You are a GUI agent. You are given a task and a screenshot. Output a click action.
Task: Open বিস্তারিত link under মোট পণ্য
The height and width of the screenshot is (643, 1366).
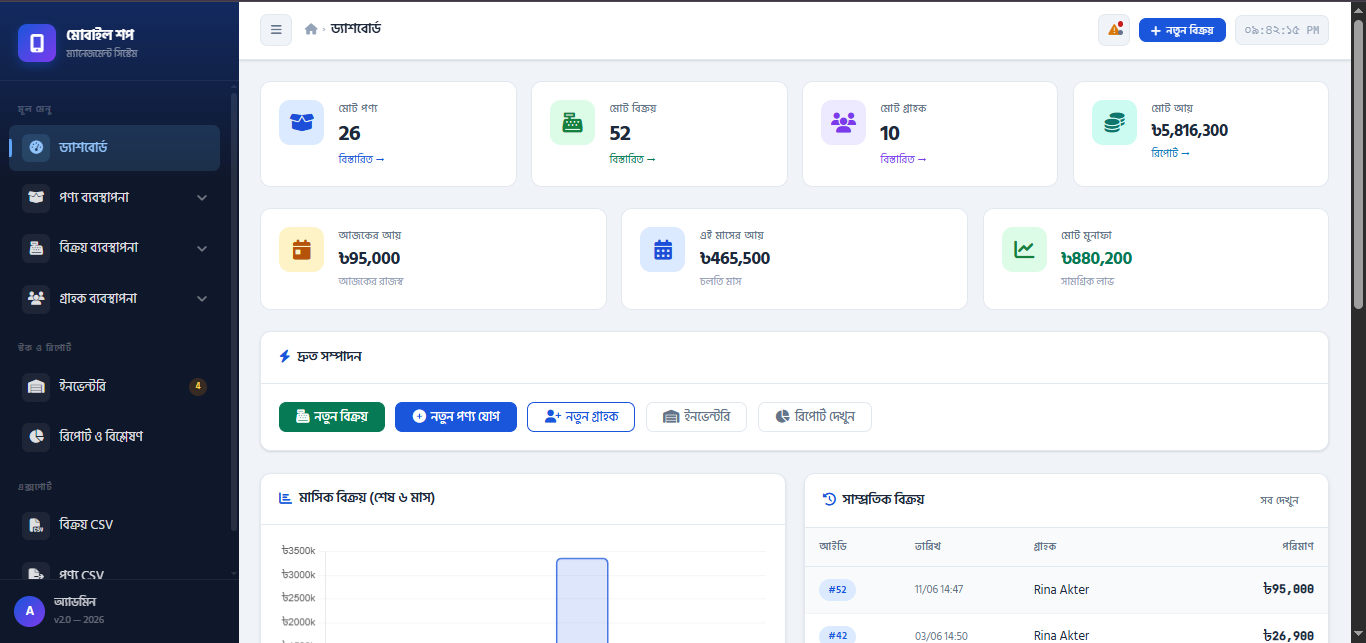tap(361, 159)
